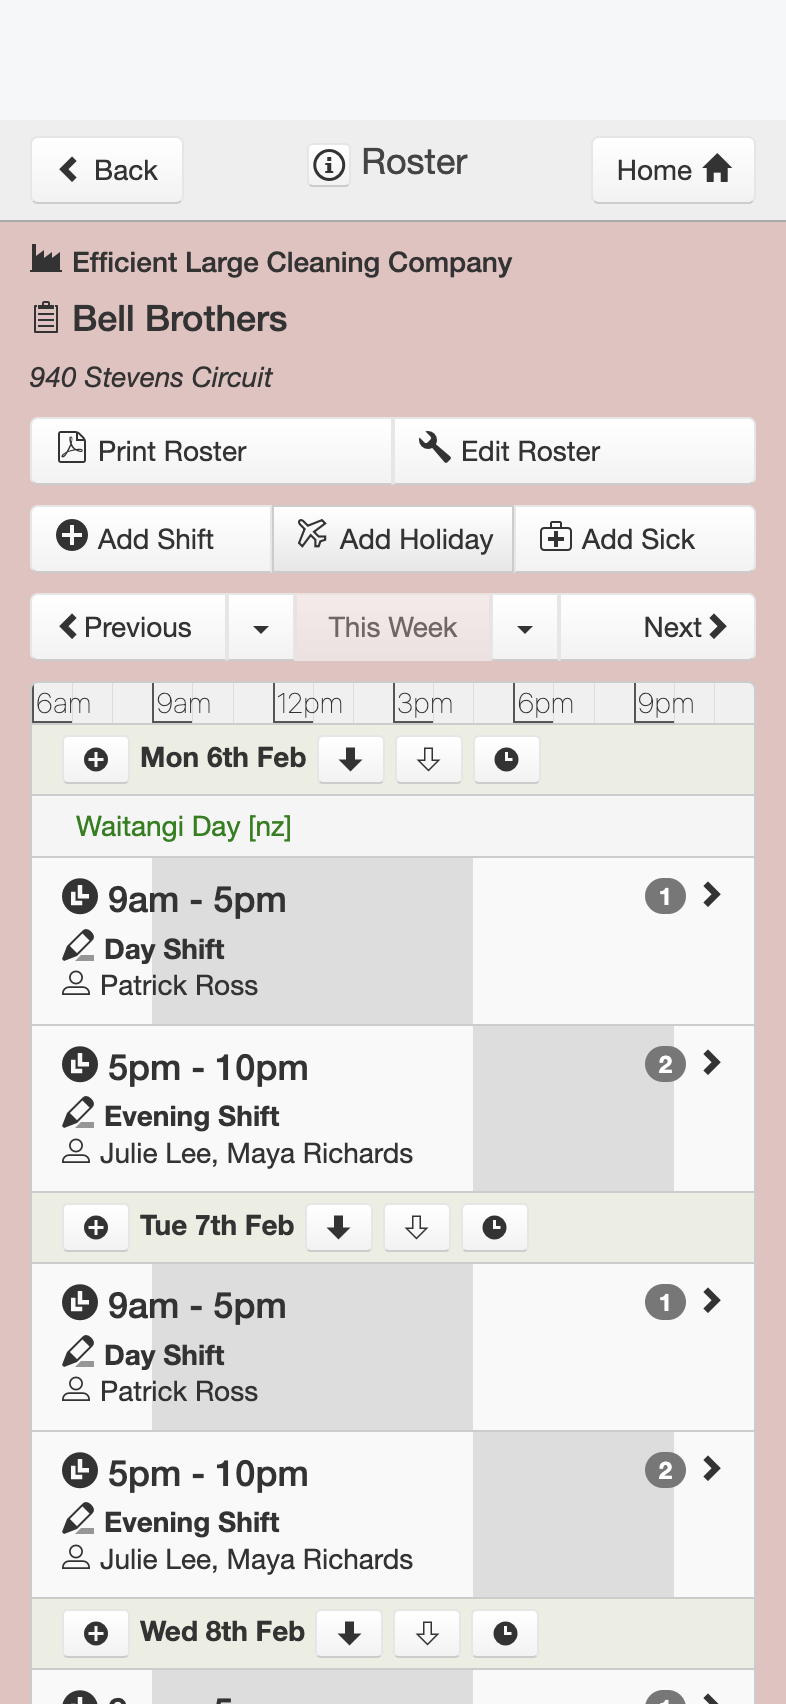Expand Monday's 9am - 5pm Day Shift chevron
Image resolution: width=786 pixels, height=1704 pixels.
pos(712,895)
